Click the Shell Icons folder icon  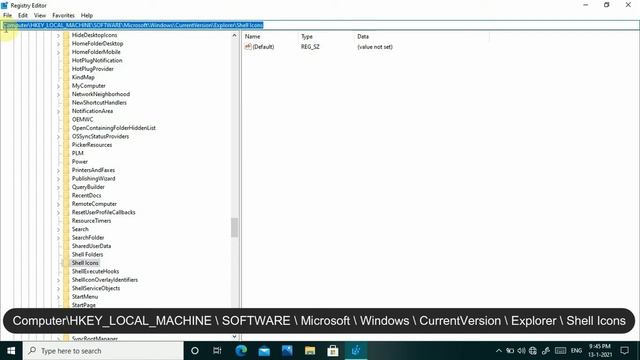pyautogui.click(x=66, y=263)
